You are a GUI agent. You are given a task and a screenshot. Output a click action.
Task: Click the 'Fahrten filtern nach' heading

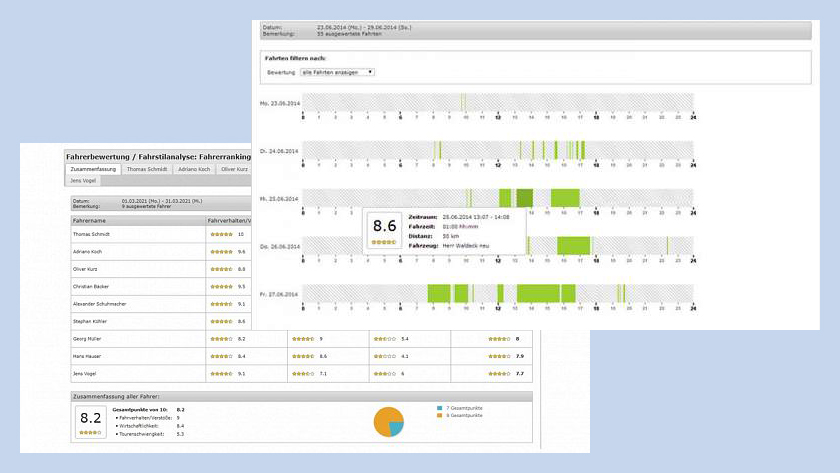(x=295, y=58)
